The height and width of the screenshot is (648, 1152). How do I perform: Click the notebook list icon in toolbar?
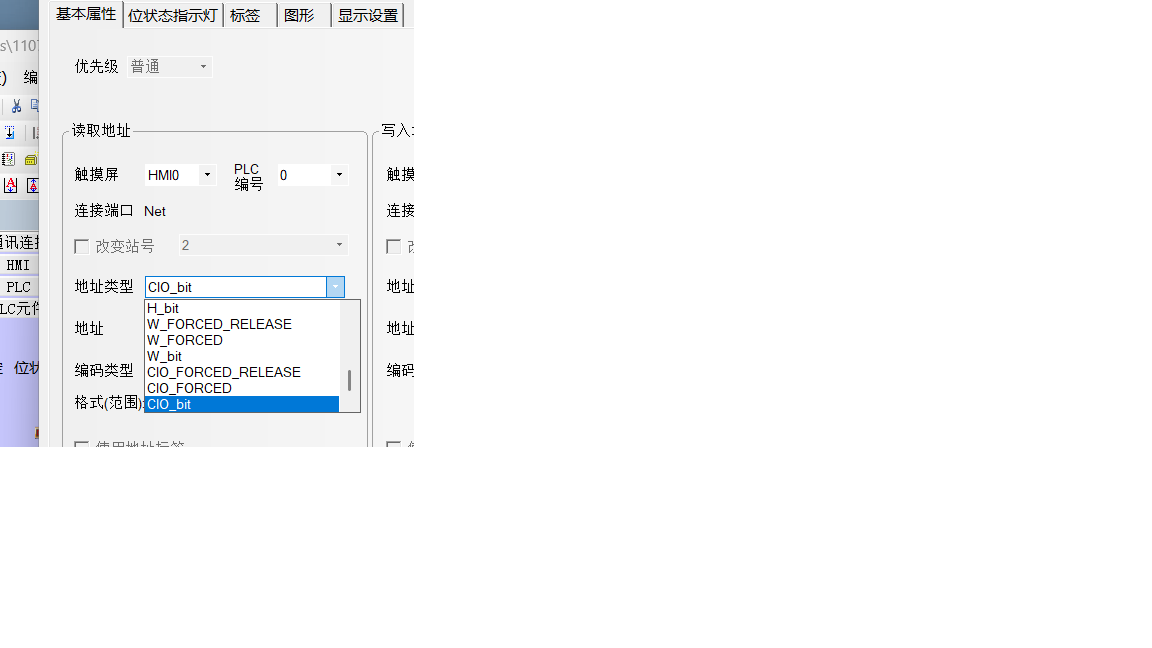coord(8,159)
